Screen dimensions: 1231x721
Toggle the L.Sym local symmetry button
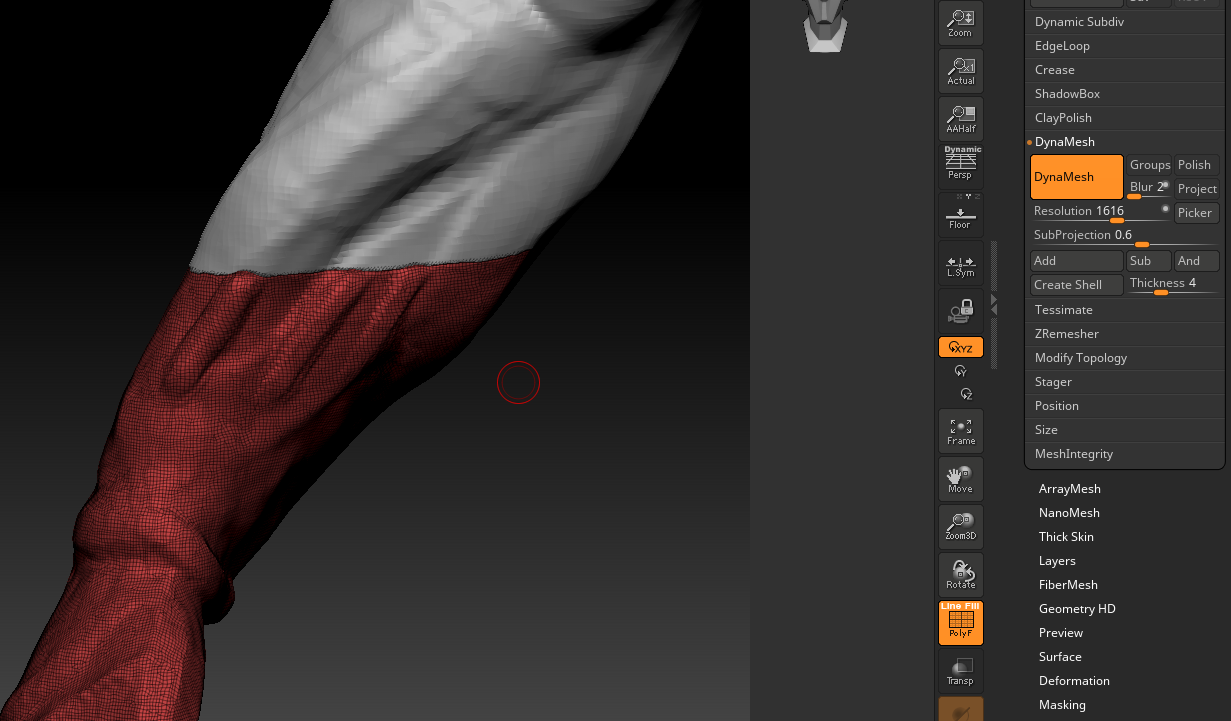point(961,261)
